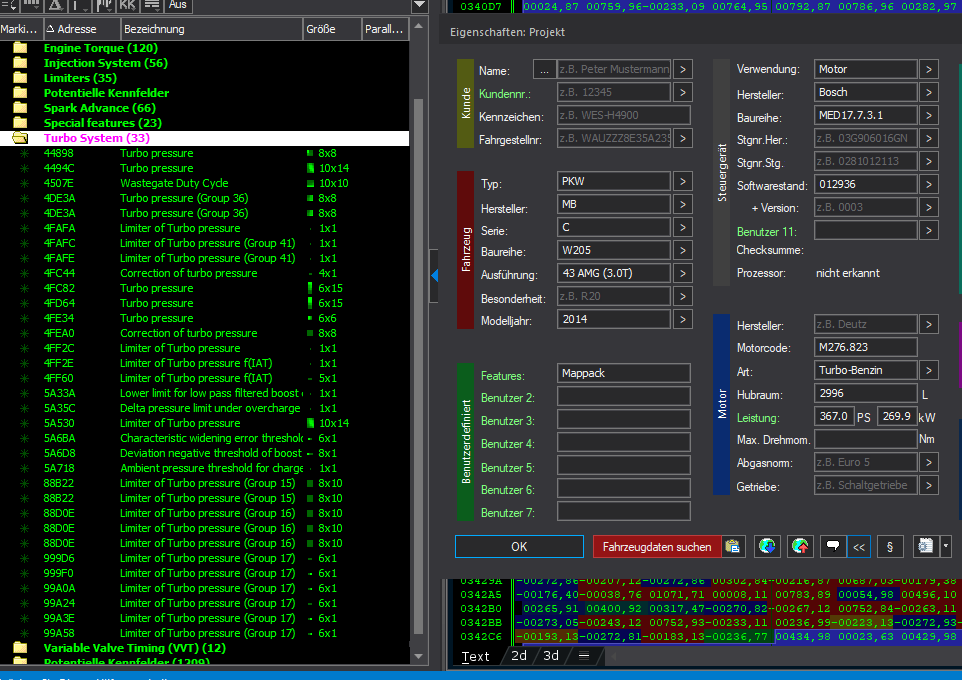Image resolution: width=962 pixels, height=680 pixels.
Task: Click the paste icon beside Fahrzeugdaten suchen
Action: pos(733,547)
